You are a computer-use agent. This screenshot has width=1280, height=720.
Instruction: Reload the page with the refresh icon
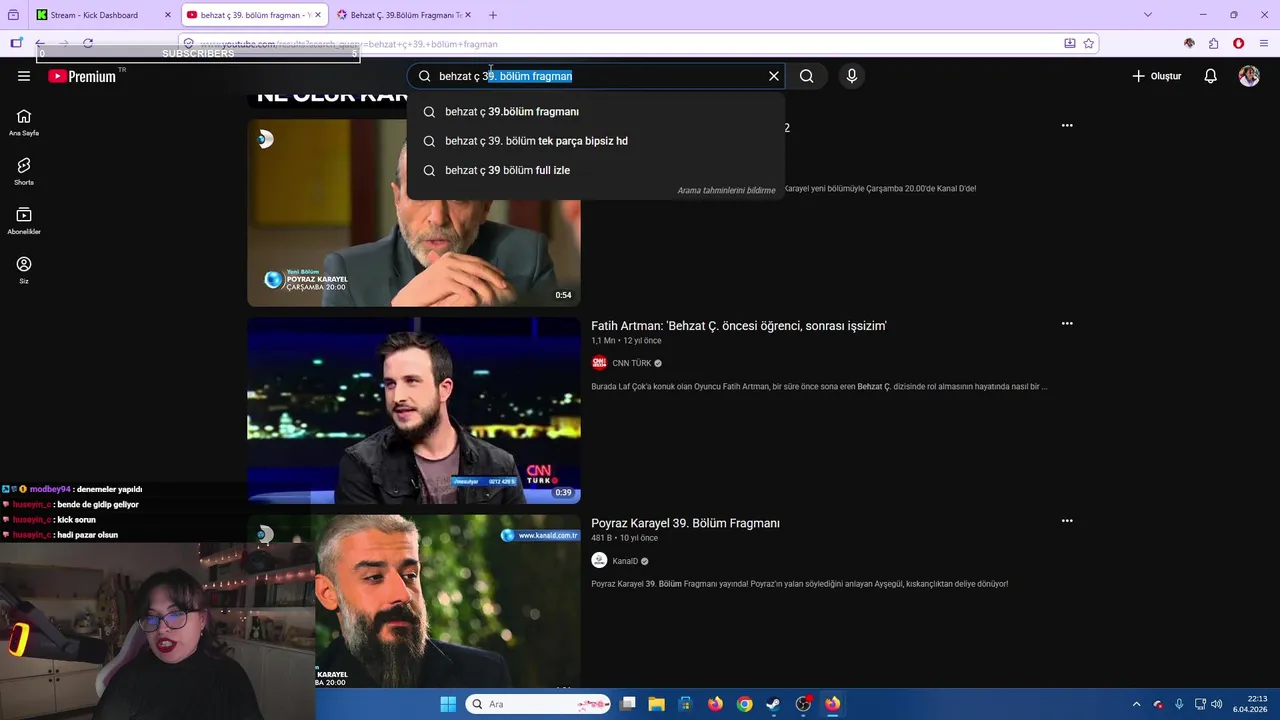pyautogui.click(x=88, y=43)
